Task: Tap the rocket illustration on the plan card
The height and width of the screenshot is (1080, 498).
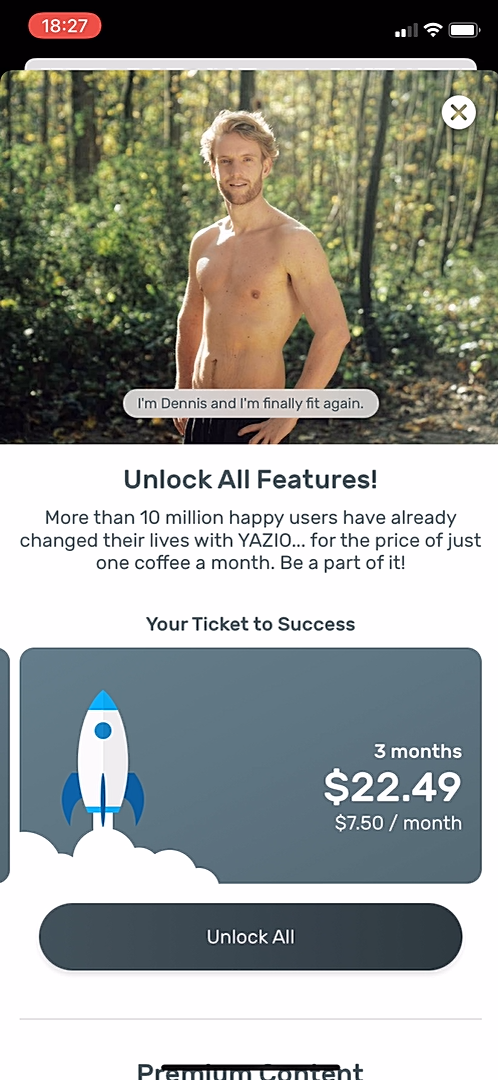Action: click(x=103, y=758)
